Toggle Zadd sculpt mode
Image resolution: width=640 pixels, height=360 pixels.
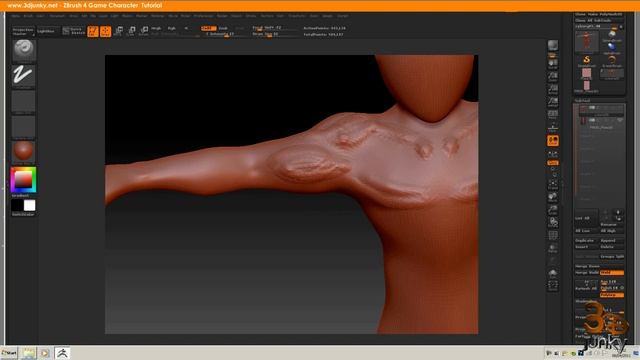[209, 28]
